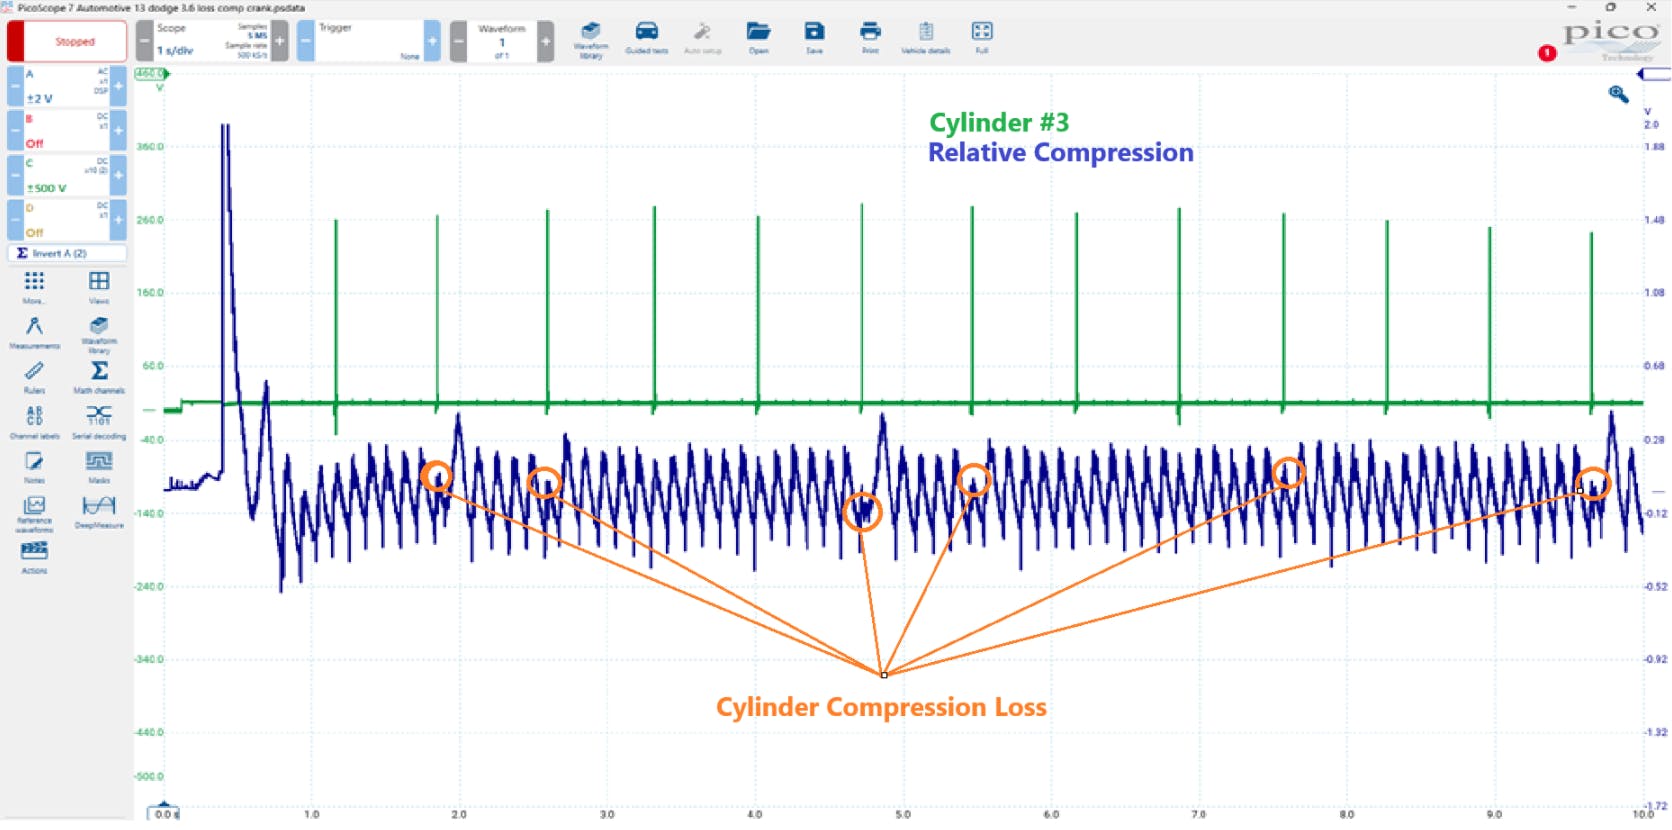This screenshot has height=830, width=1672.
Task: Select the Invert A math channel
Action: [67, 254]
